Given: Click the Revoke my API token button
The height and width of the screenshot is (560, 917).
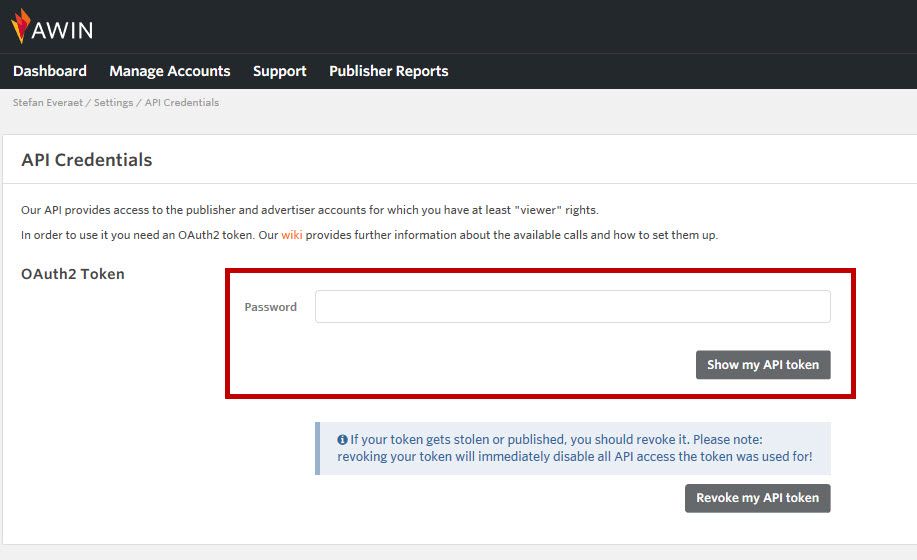Looking at the screenshot, I should click(757, 498).
